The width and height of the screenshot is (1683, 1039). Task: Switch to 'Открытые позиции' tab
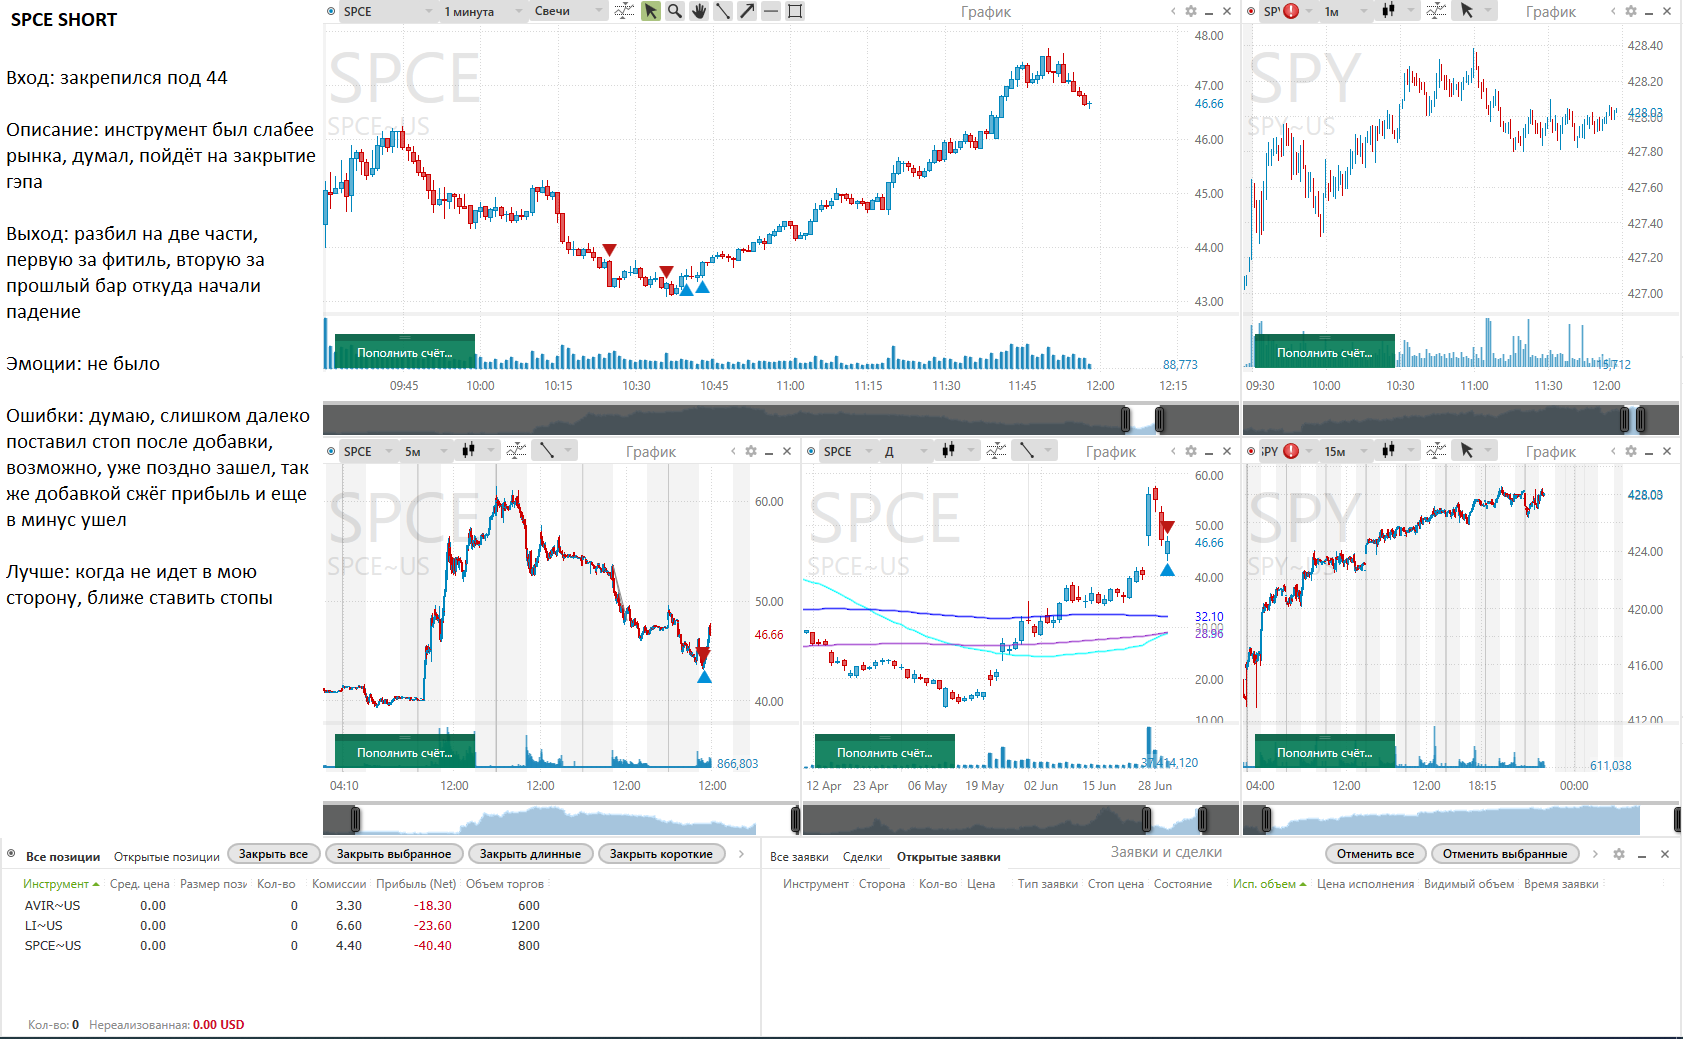pos(167,857)
